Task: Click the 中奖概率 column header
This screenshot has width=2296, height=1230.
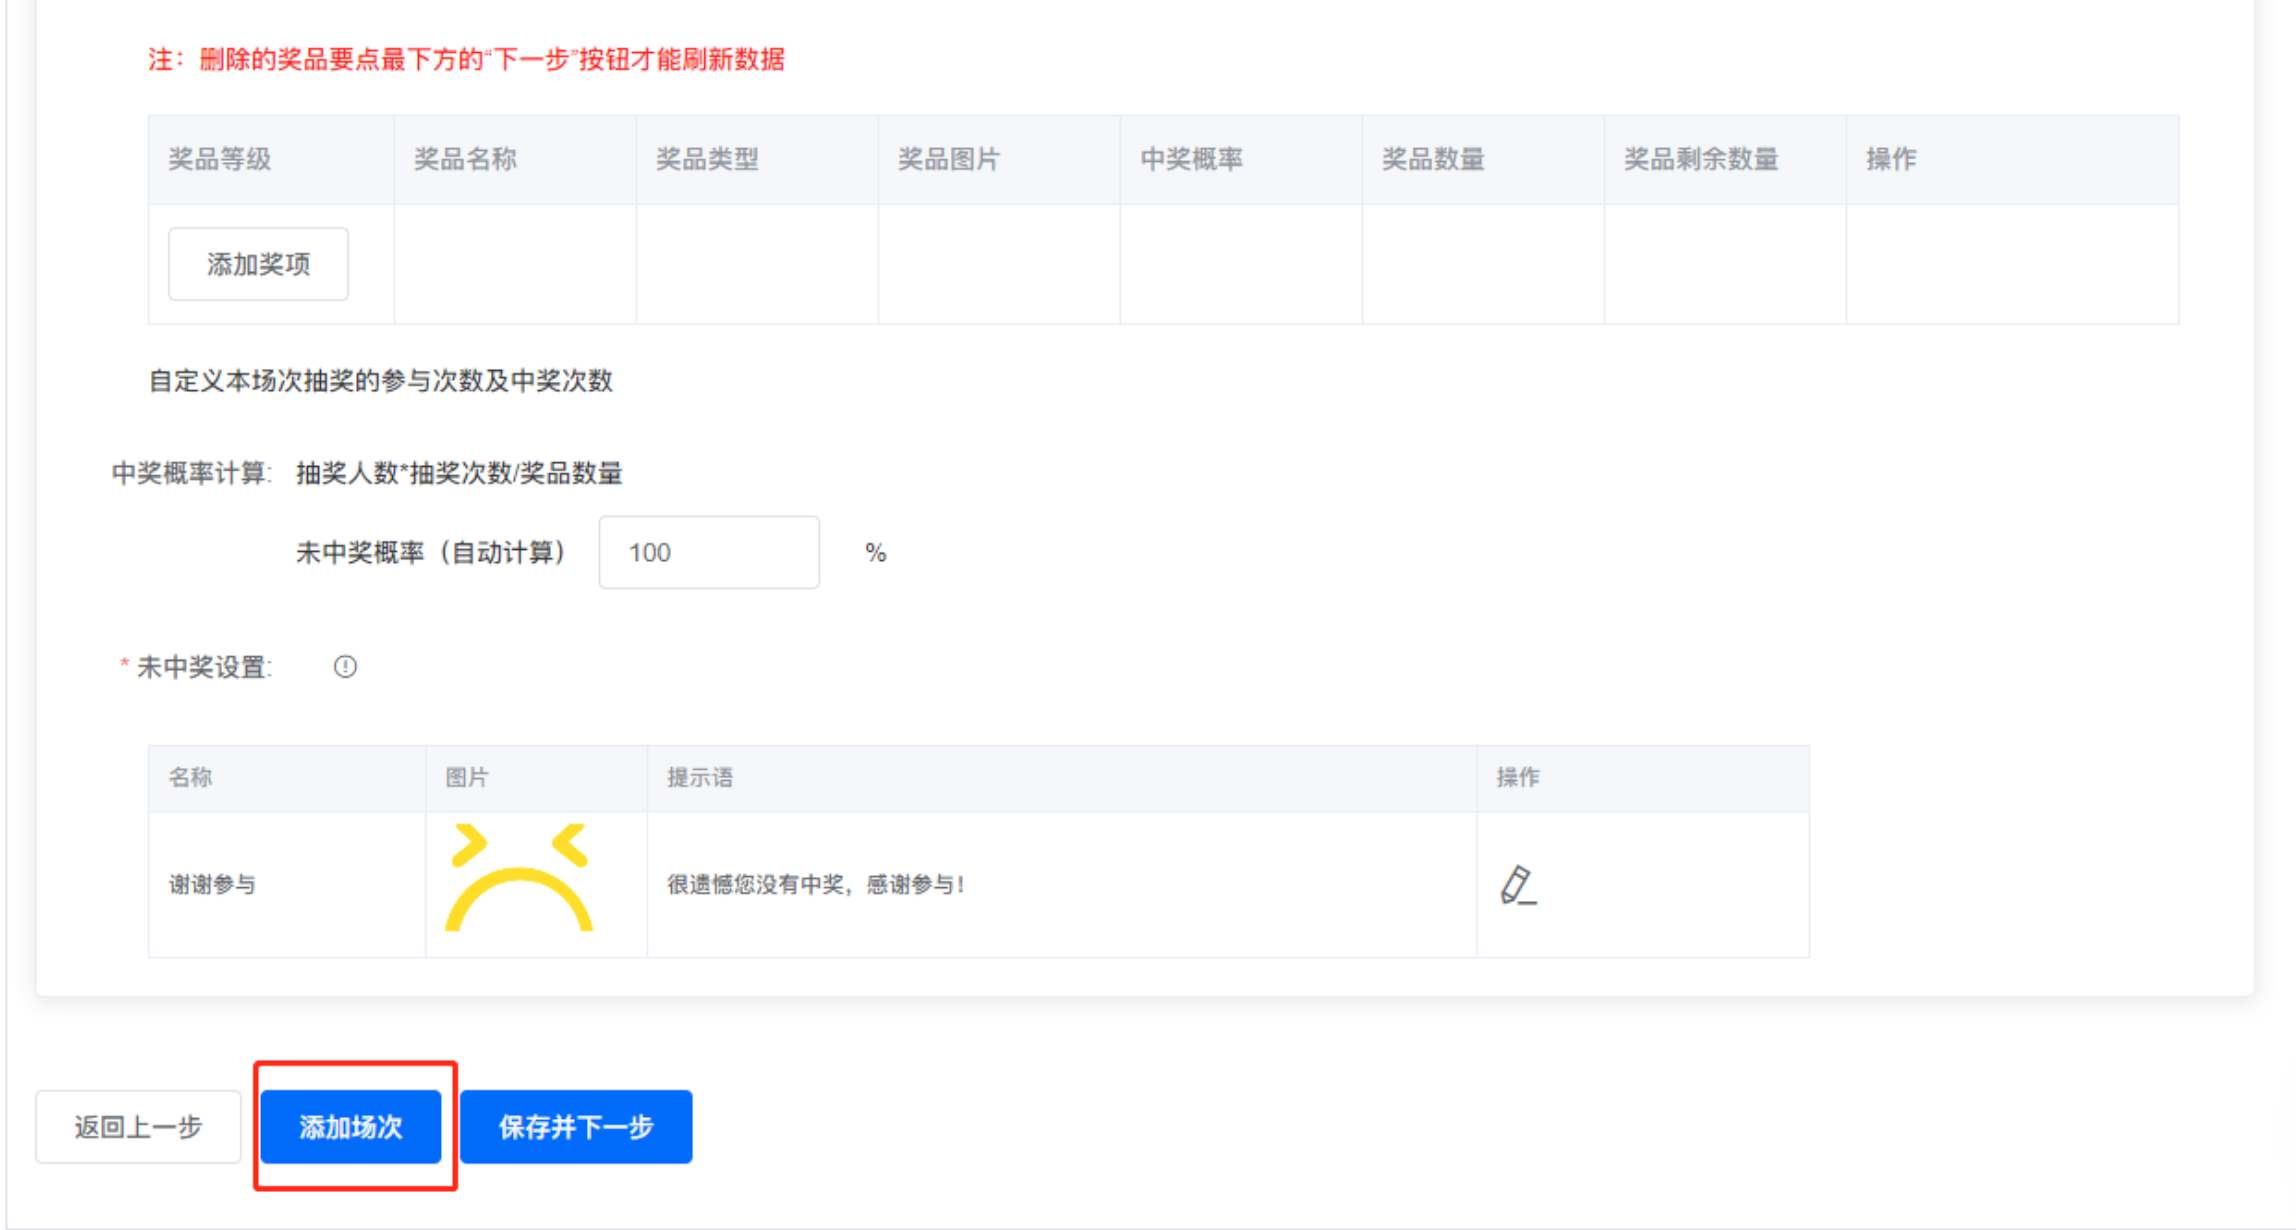Action: (x=1191, y=159)
